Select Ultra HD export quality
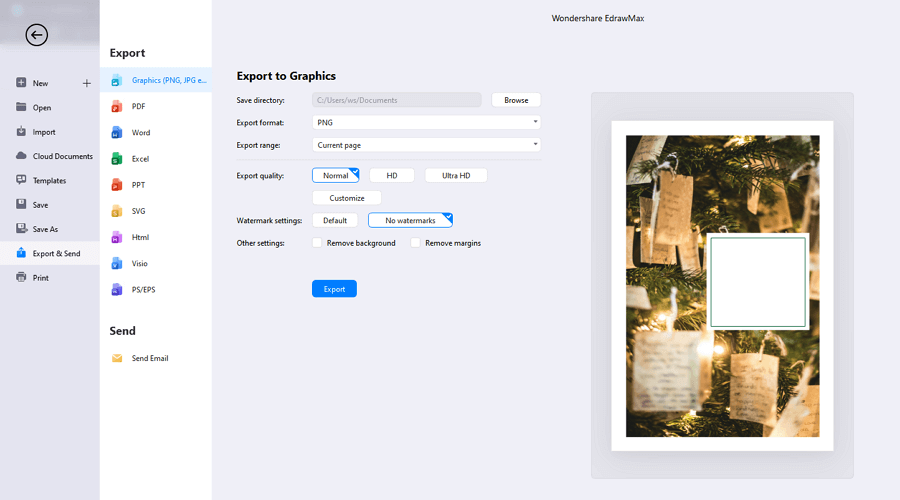Viewport: 900px width, 500px height. 456,176
